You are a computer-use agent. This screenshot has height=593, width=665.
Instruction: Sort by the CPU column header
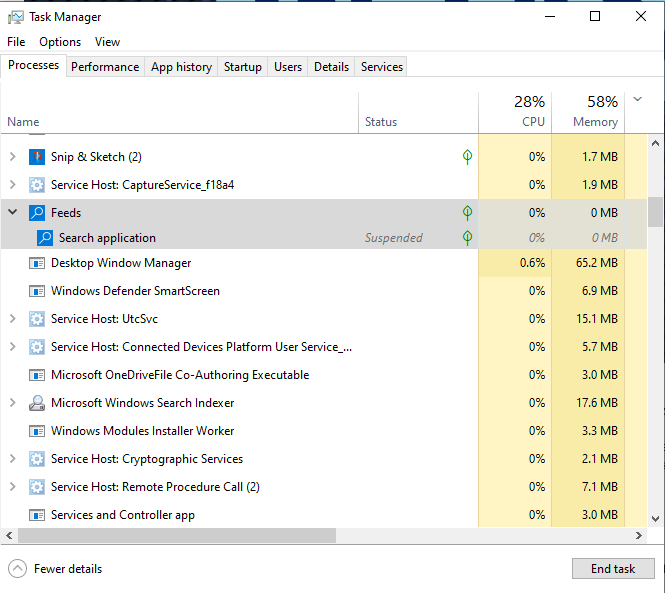(515, 112)
